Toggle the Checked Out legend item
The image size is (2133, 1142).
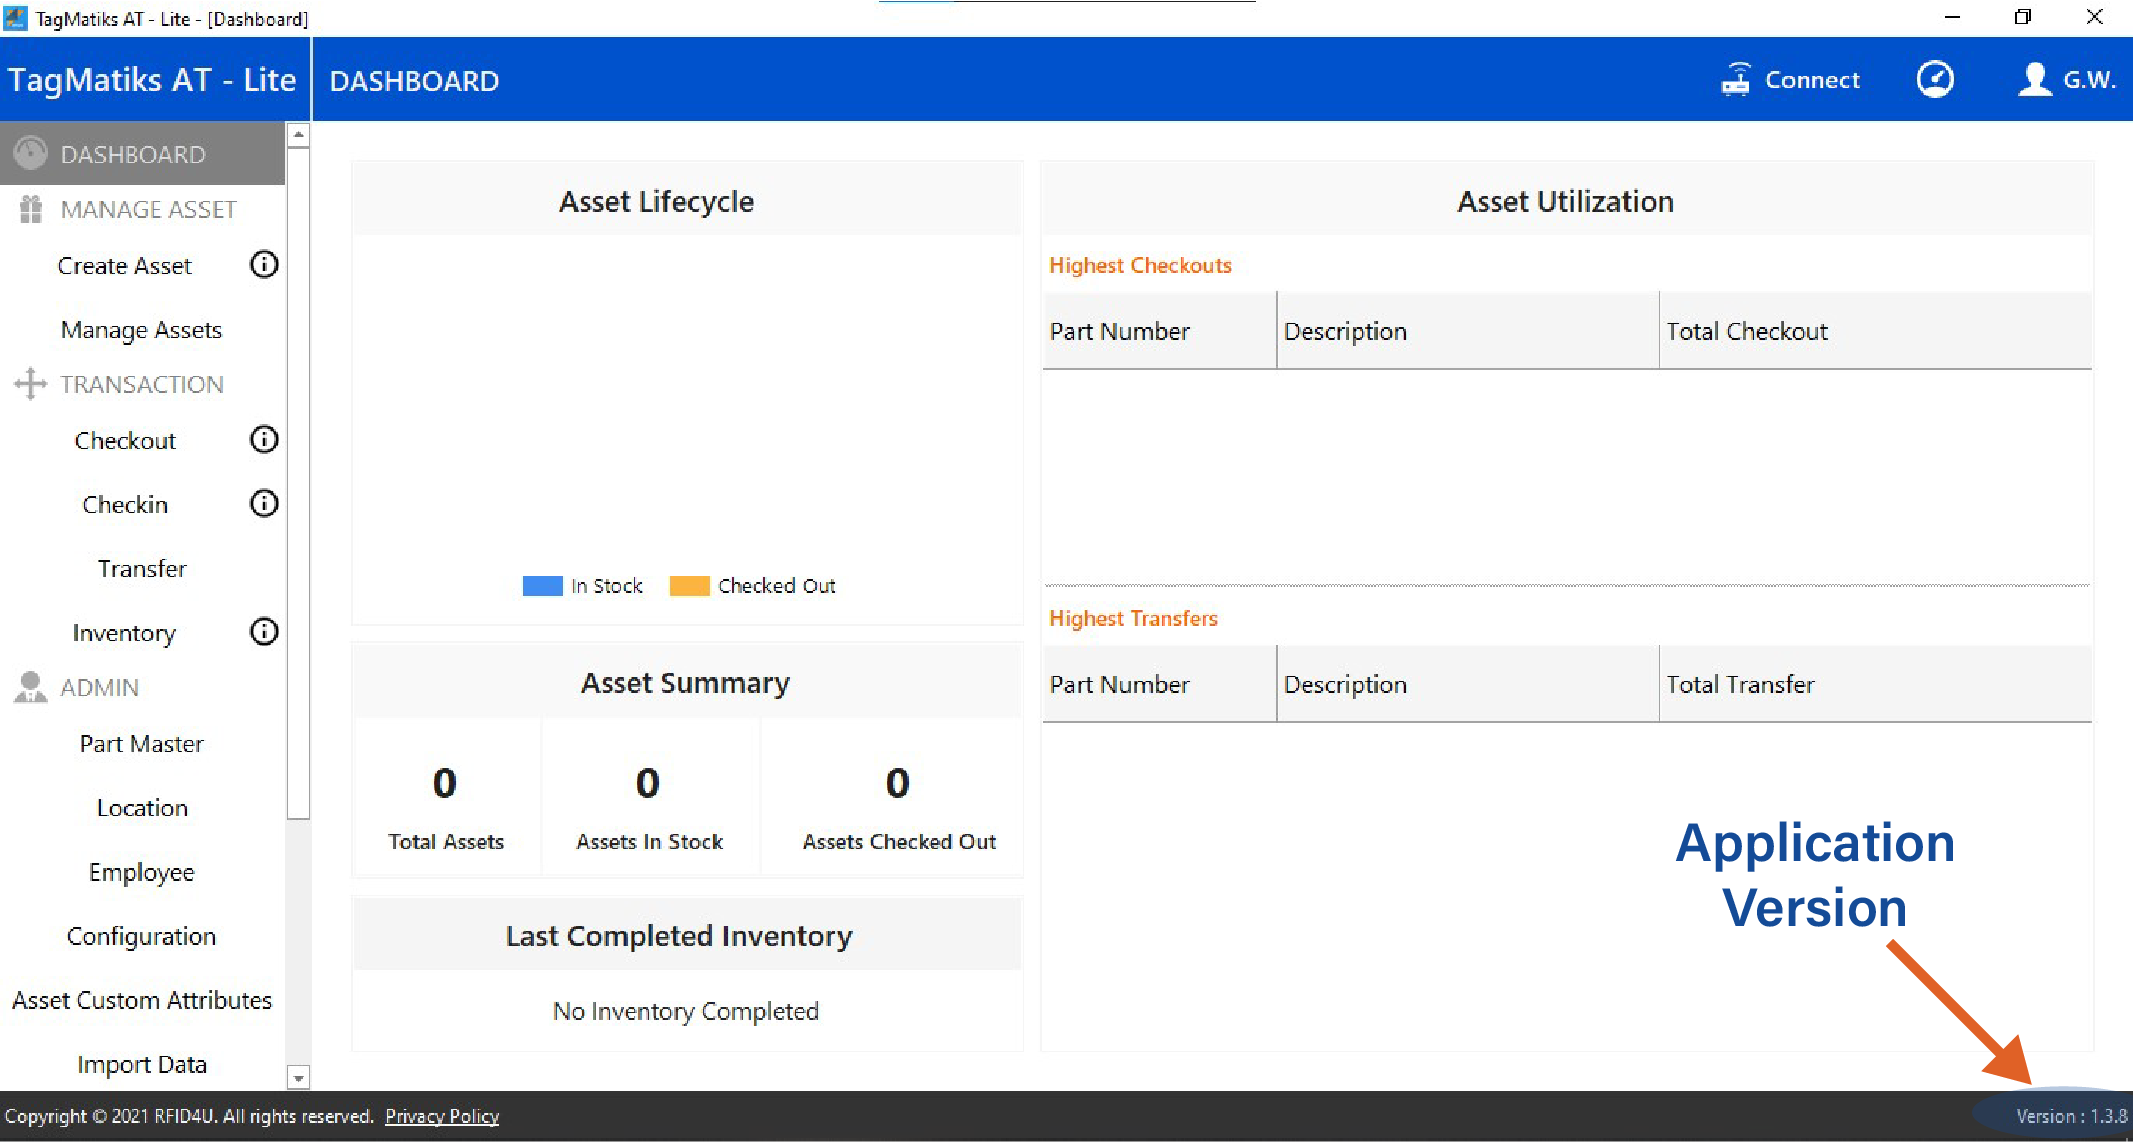[776, 586]
